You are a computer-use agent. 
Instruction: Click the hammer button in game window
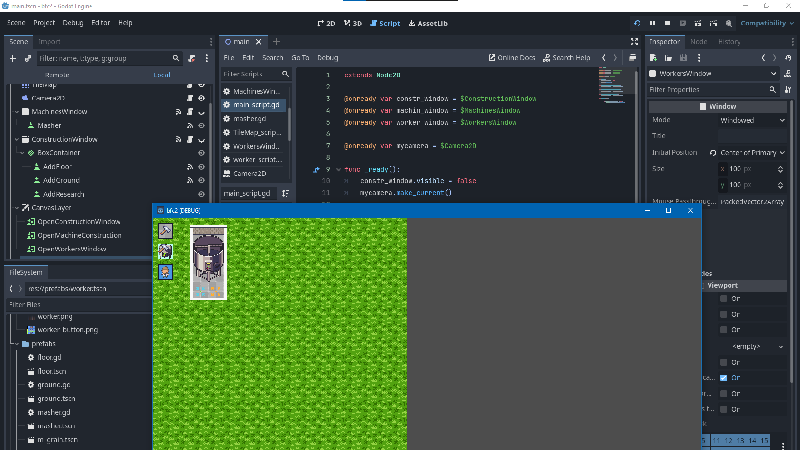pos(166,231)
